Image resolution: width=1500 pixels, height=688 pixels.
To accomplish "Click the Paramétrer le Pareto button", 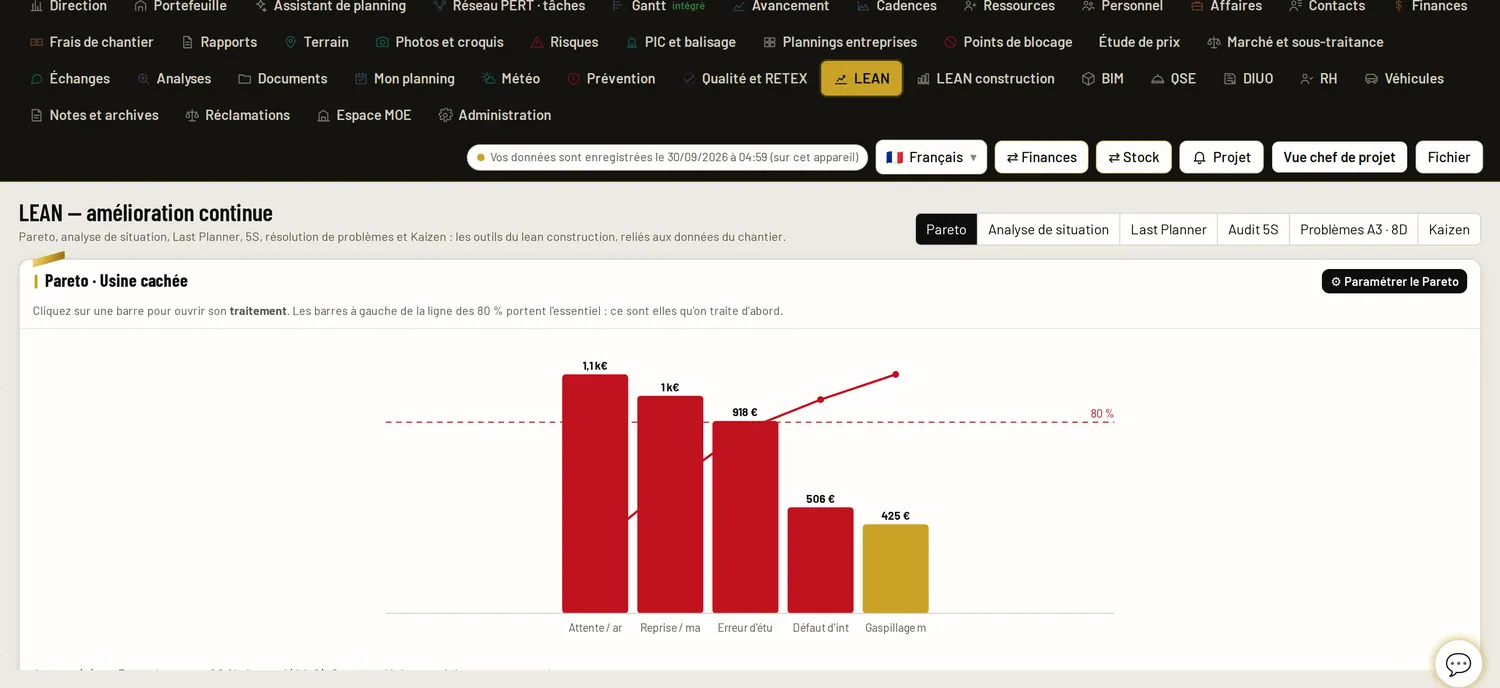I will point(1394,281).
